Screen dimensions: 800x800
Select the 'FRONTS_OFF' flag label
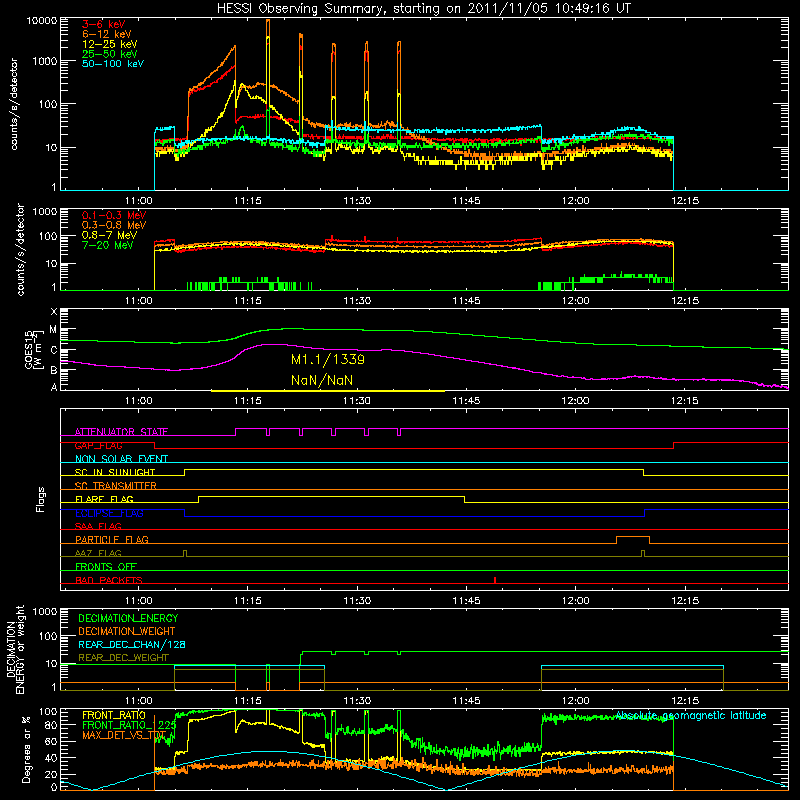click(106, 566)
